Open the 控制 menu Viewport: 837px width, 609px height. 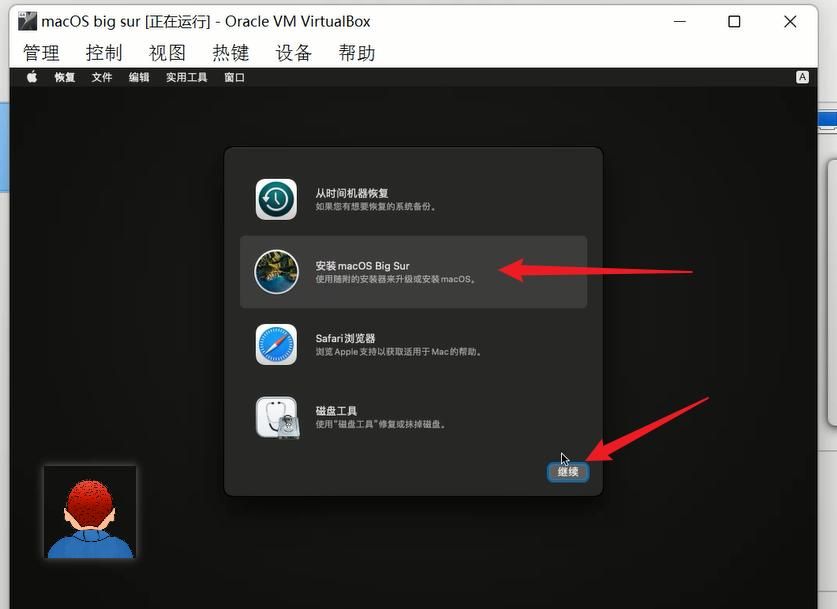click(104, 53)
